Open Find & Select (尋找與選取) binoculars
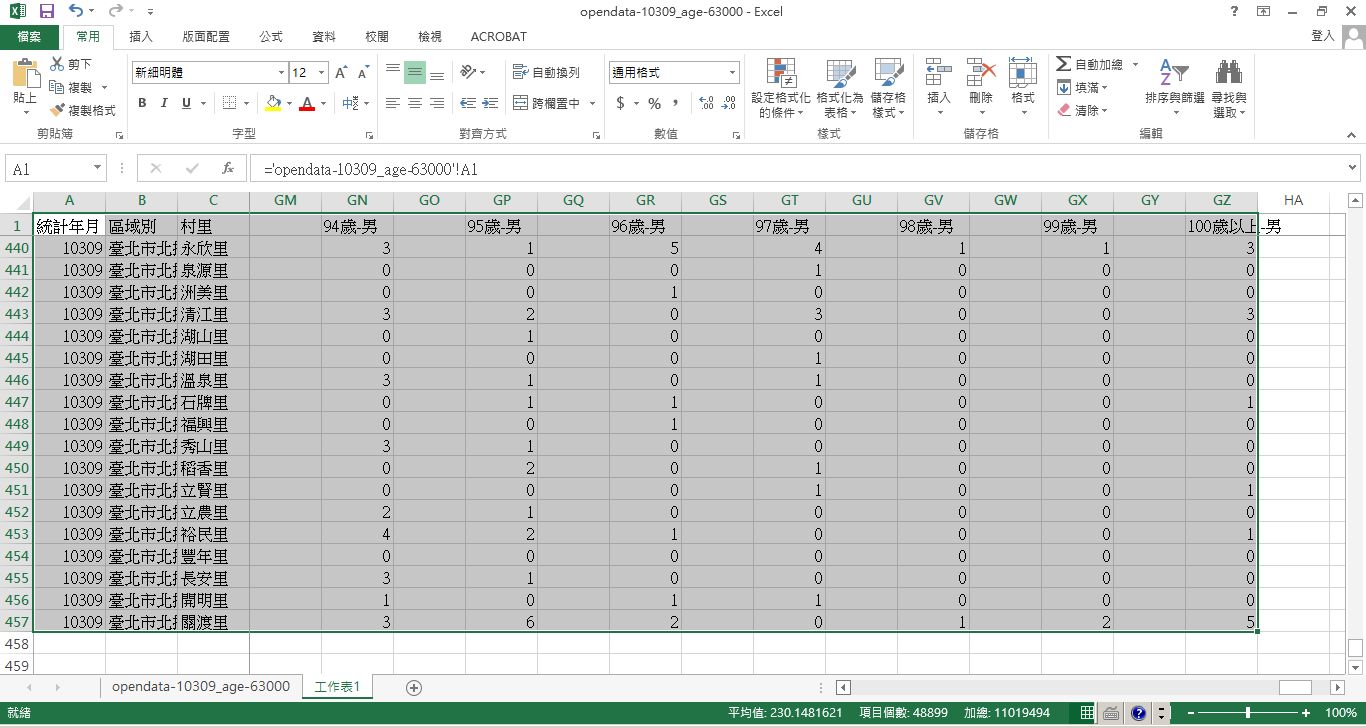1366x728 pixels. [1228, 88]
